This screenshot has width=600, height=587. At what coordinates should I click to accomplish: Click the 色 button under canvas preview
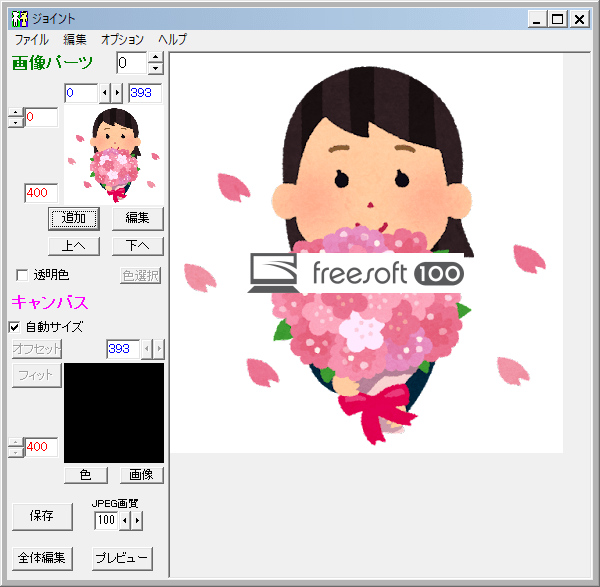click(86, 475)
